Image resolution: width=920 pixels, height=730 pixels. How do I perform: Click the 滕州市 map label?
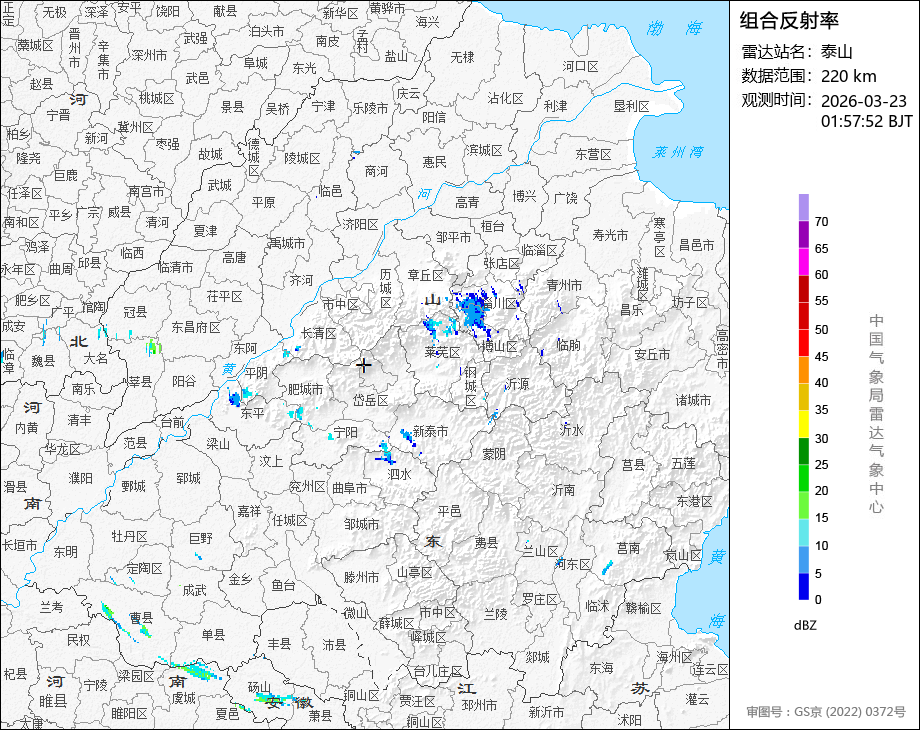(361, 577)
